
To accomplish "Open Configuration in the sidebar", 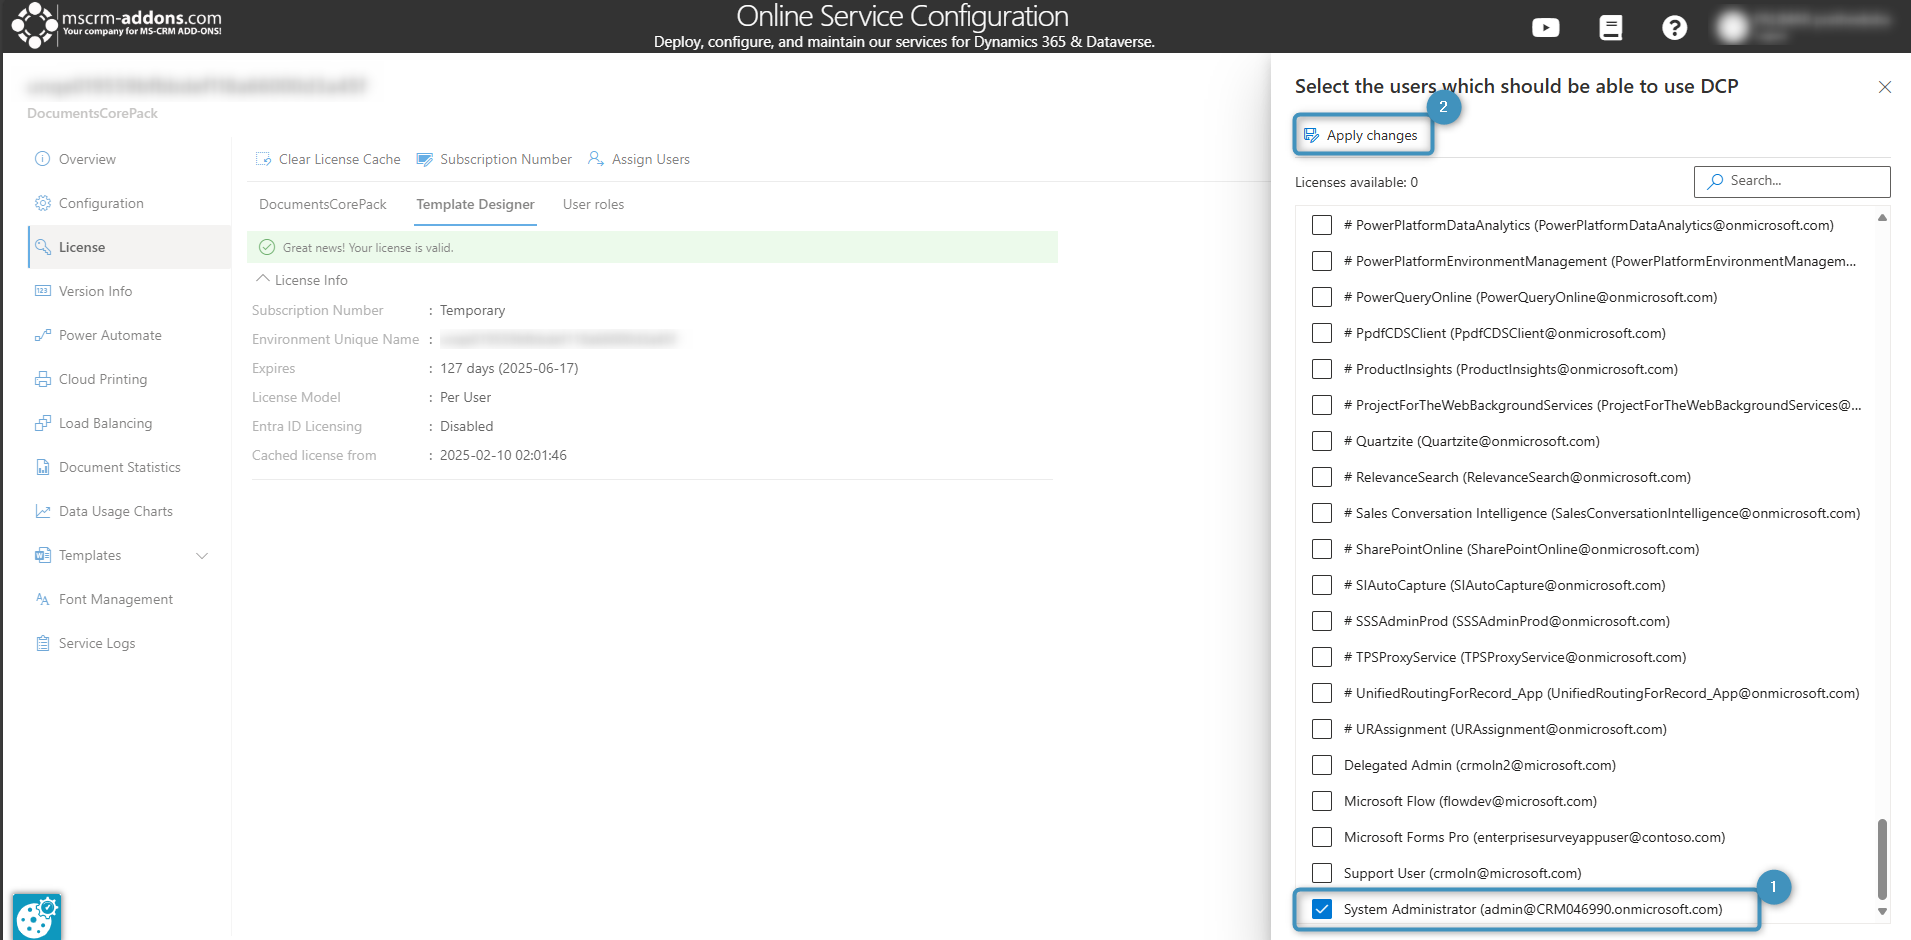I will (130, 203).
